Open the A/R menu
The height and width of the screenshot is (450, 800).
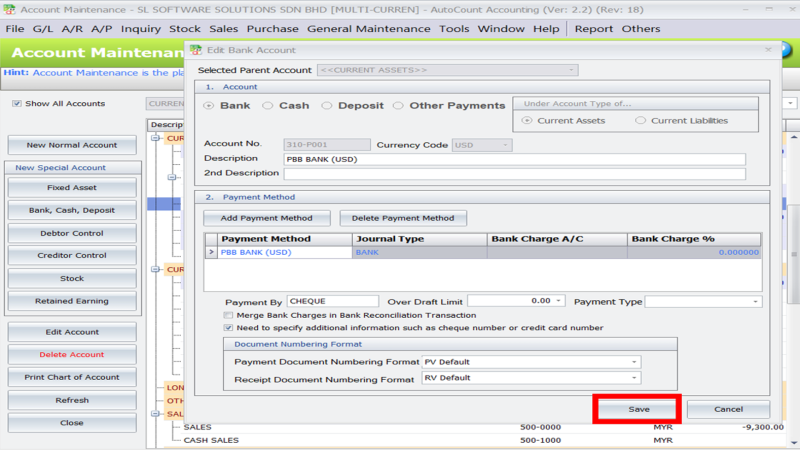tap(72, 29)
